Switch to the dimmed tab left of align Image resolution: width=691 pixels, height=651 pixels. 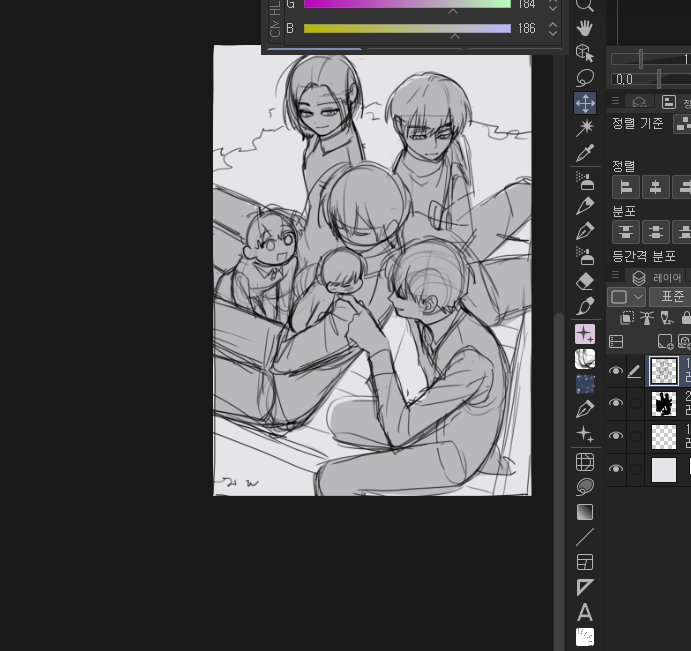[639, 102]
